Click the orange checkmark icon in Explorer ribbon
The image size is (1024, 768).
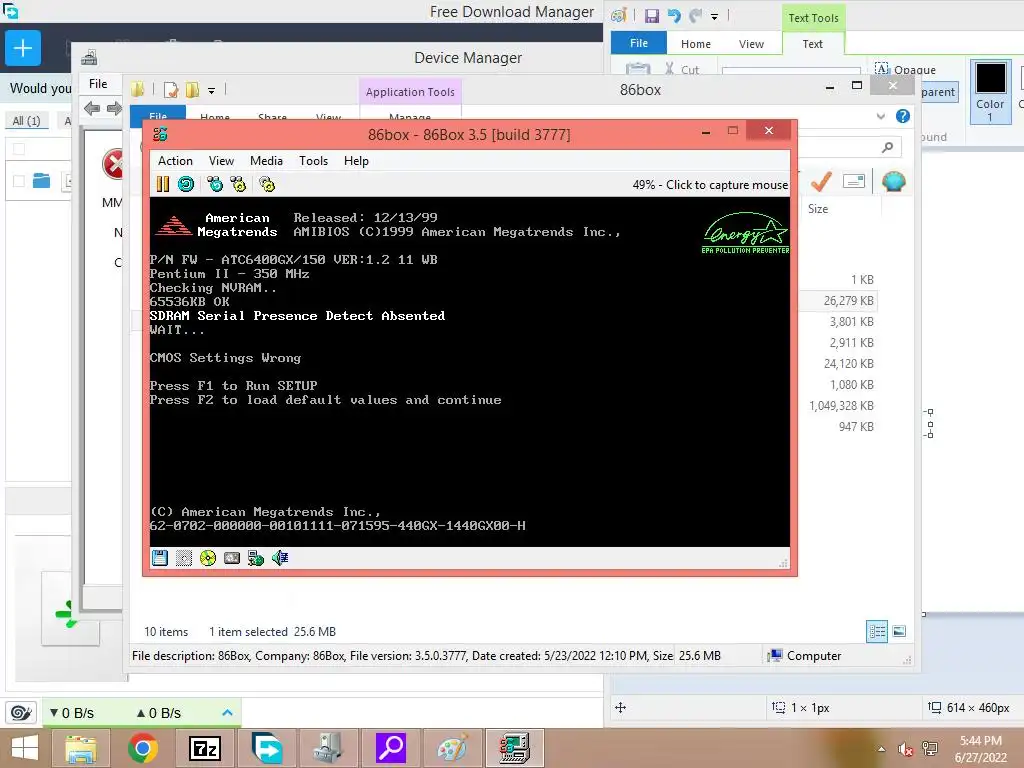tap(821, 182)
